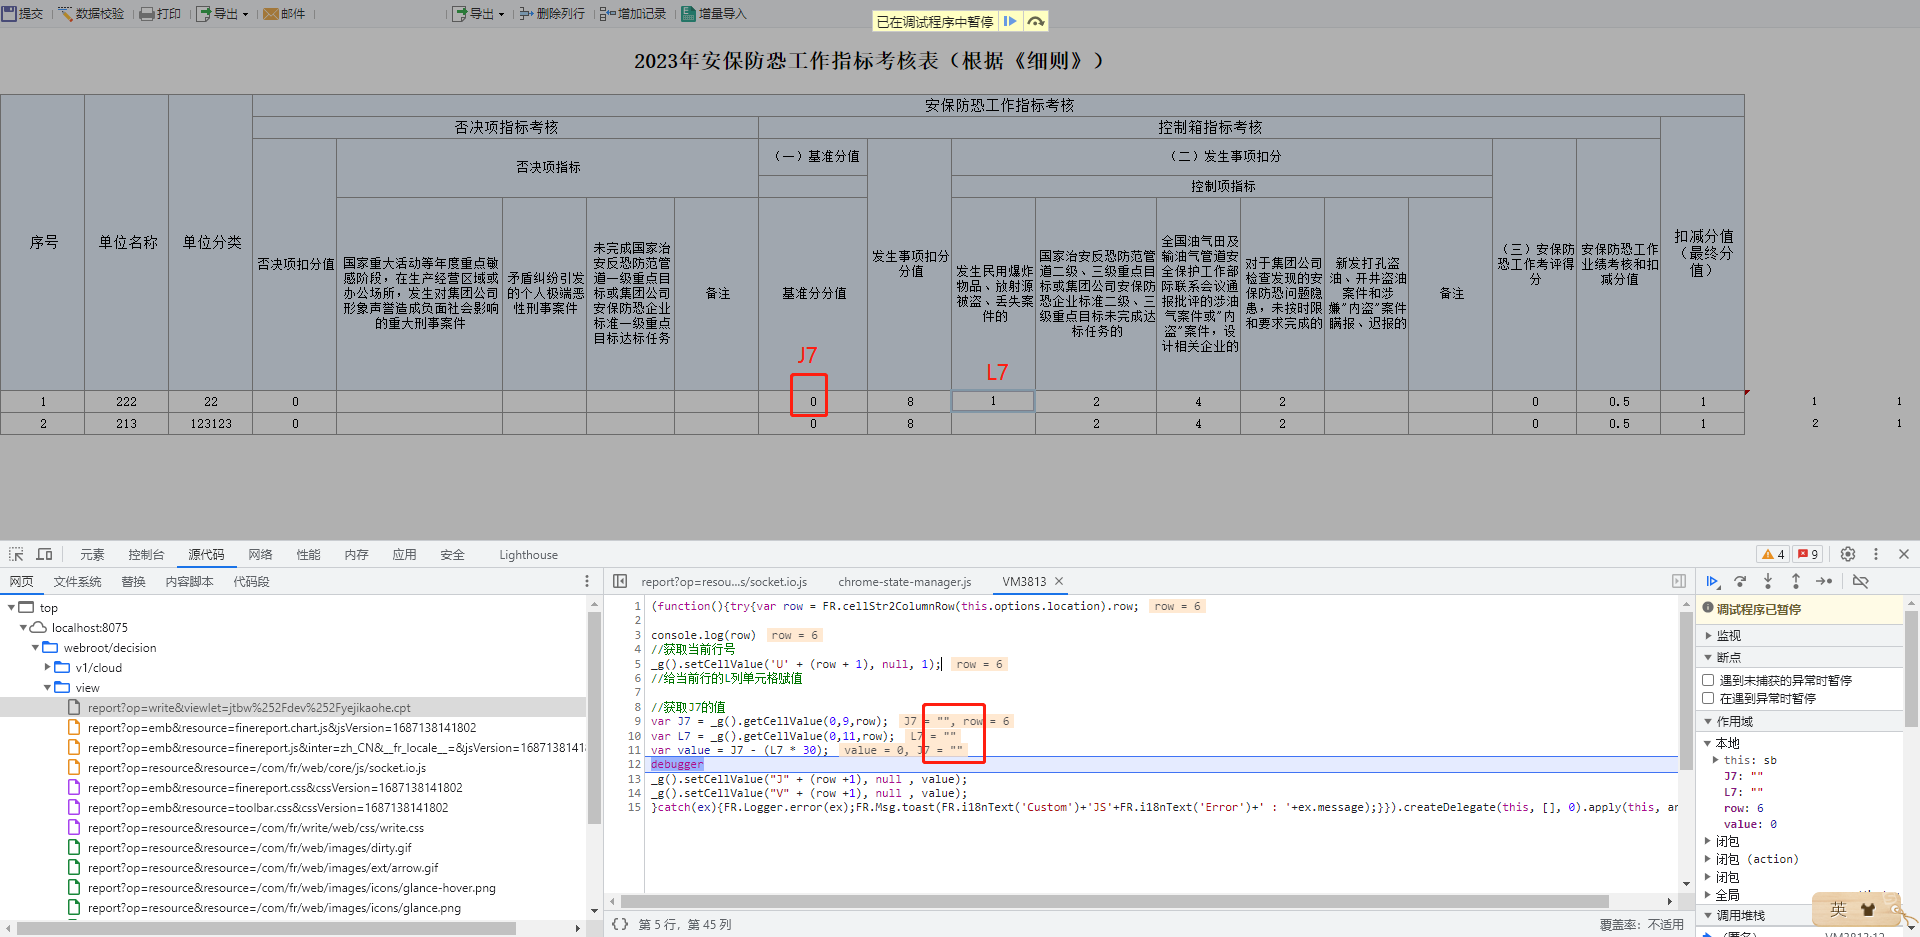This screenshot has height=937, width=1920.
Task: Click the warnings count badge showing 4
Action: coord(1773,554)
